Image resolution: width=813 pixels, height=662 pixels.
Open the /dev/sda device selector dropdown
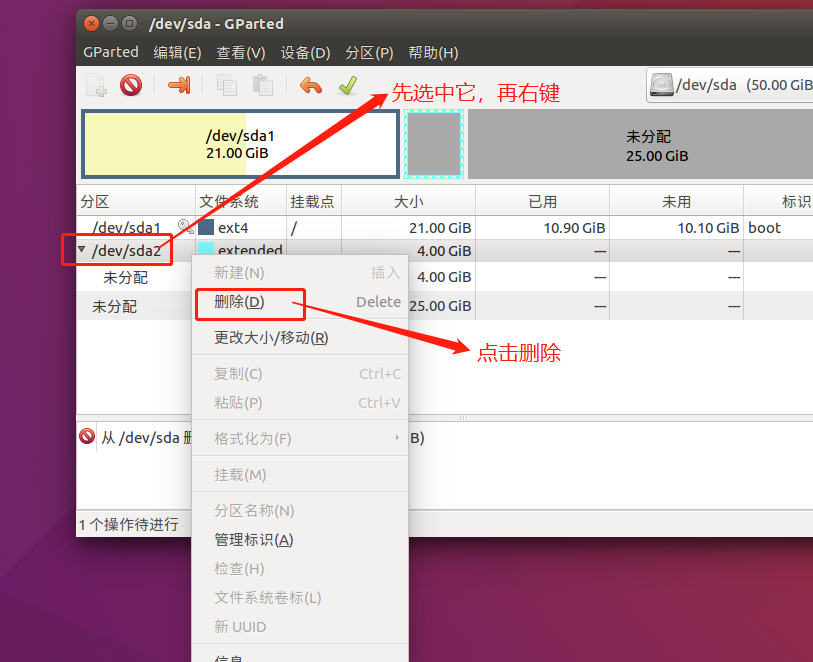pos(730,85)
